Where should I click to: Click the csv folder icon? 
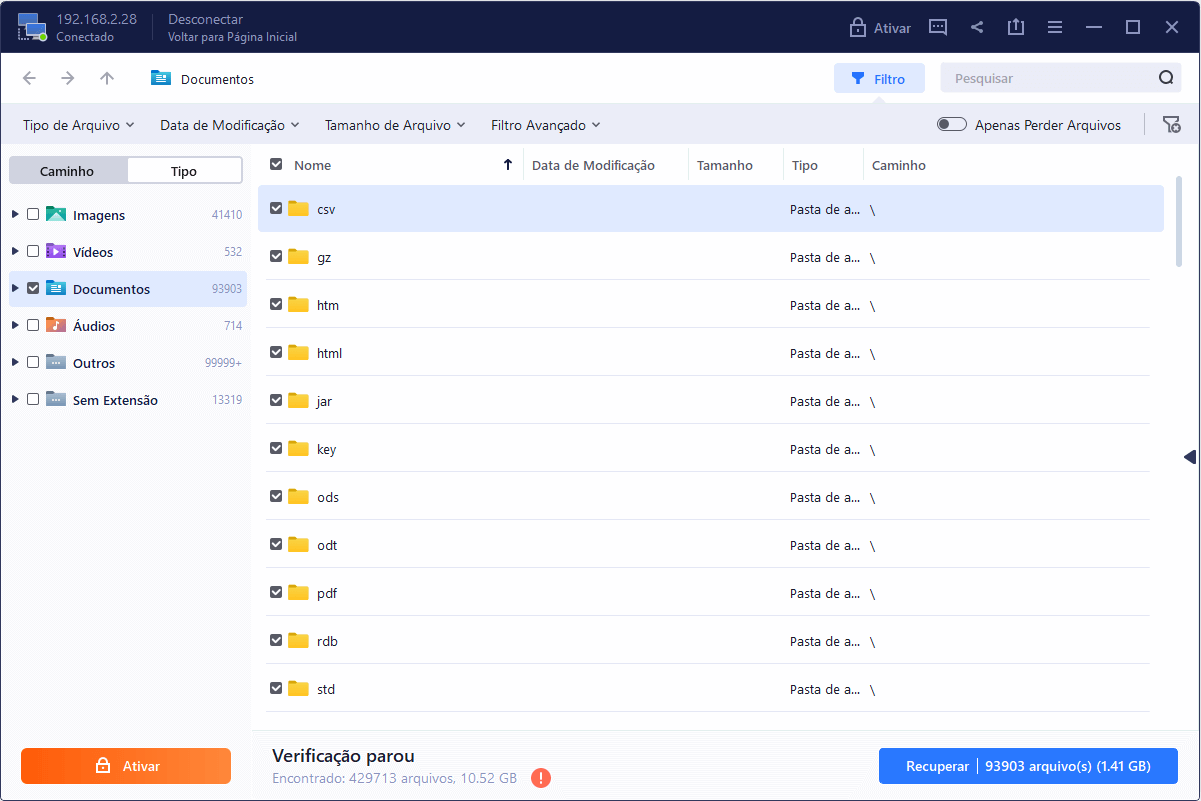tap(298, 208)
